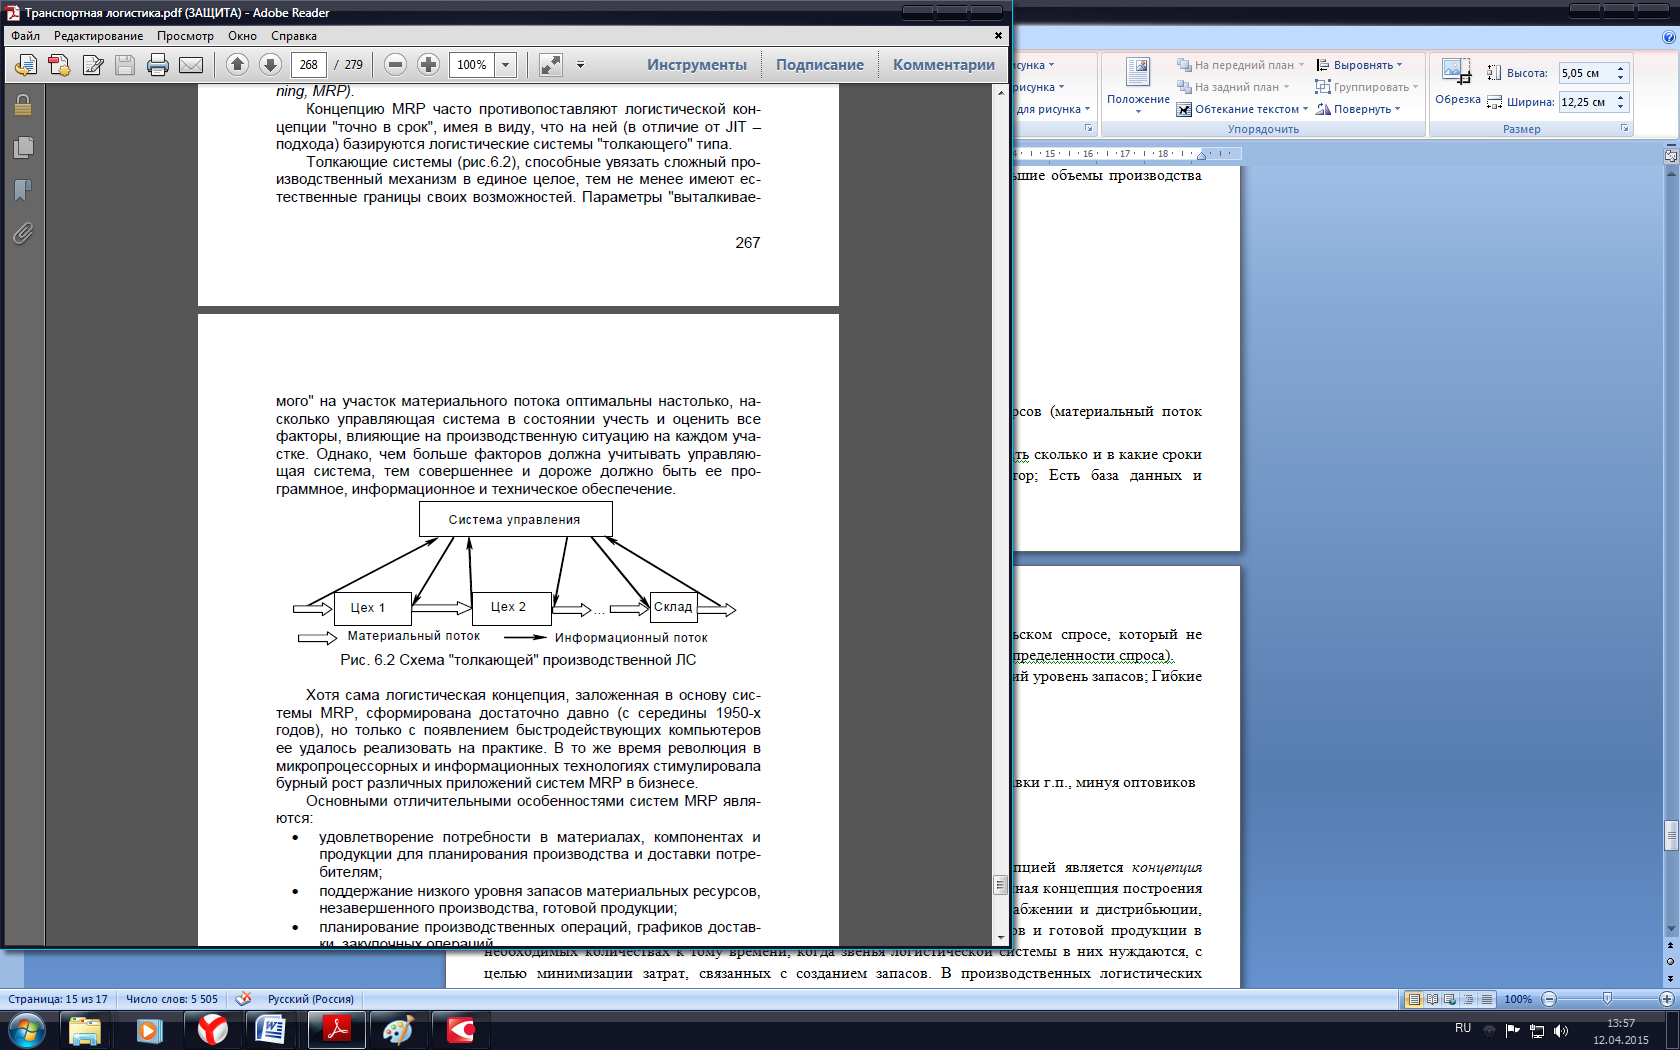Click the proofing errors icon in Word status bar
The width and height of the screenshot is (1680, 1050).
pos(243,998)
